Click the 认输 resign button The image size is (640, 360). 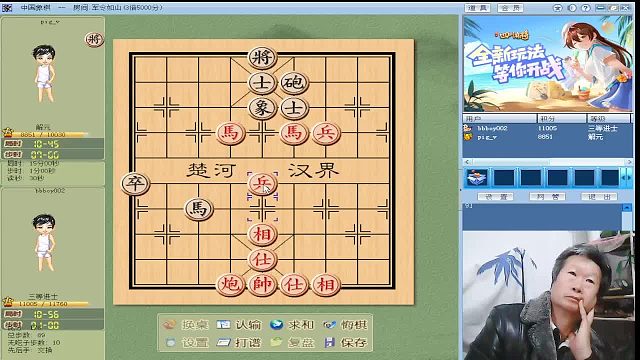(x=238, y=325)
